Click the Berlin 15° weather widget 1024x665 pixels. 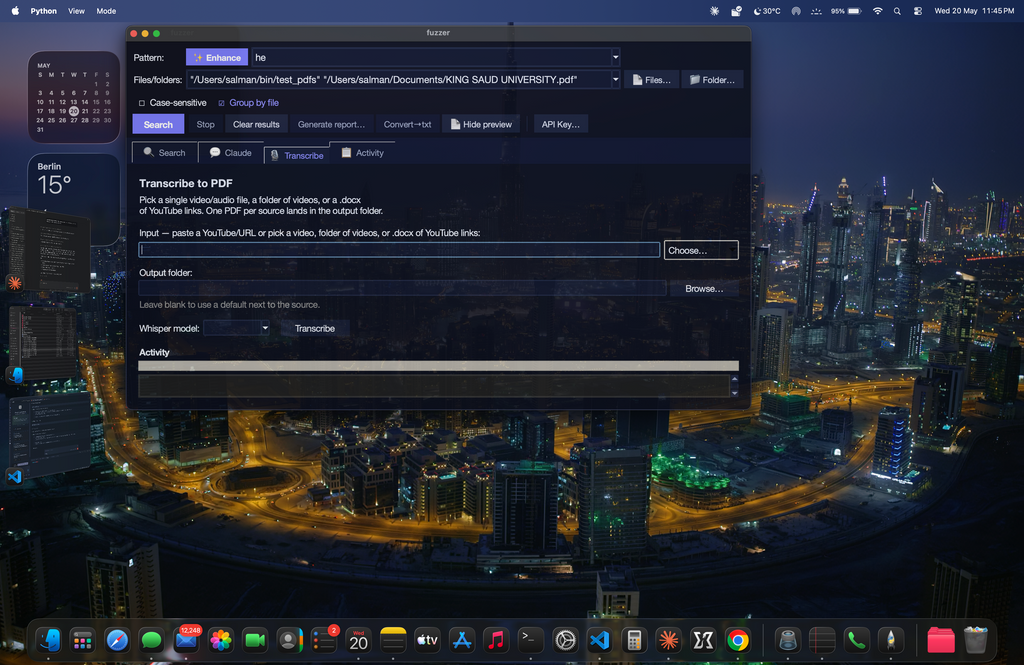pos(74,199)
